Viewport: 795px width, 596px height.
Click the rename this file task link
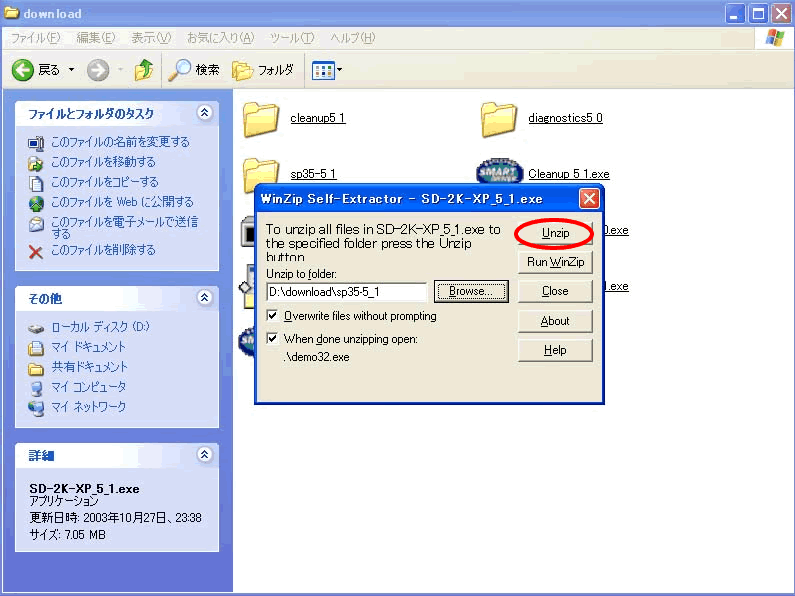[120, 142]
